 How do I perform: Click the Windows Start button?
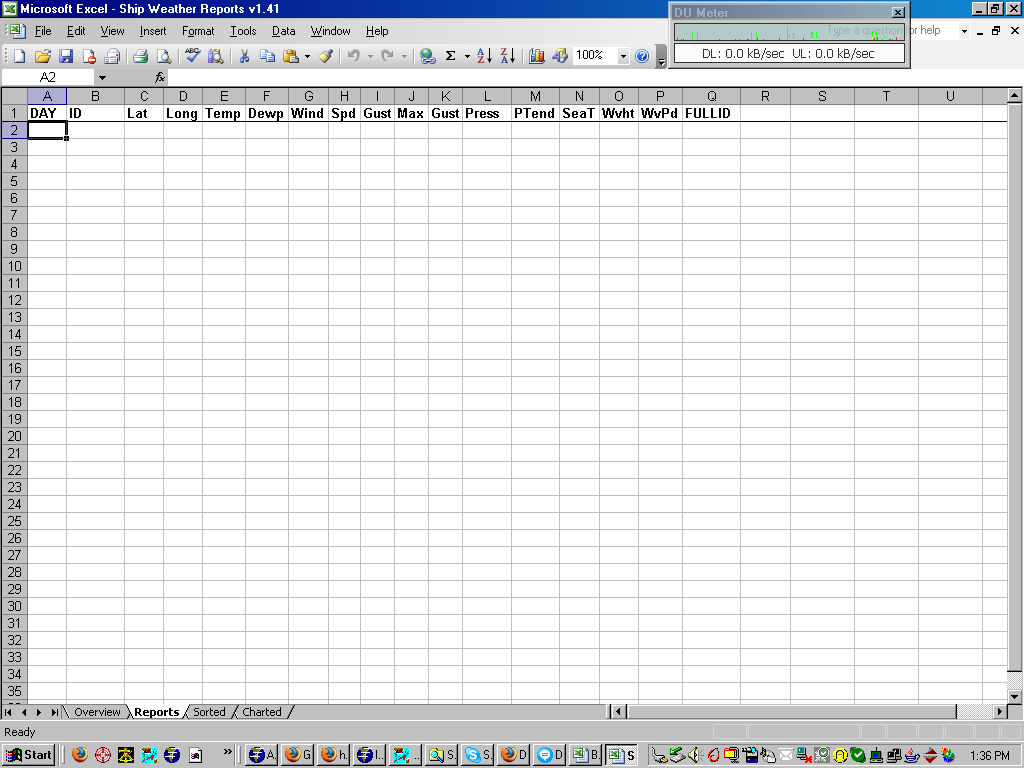click(x=28, y=755)
